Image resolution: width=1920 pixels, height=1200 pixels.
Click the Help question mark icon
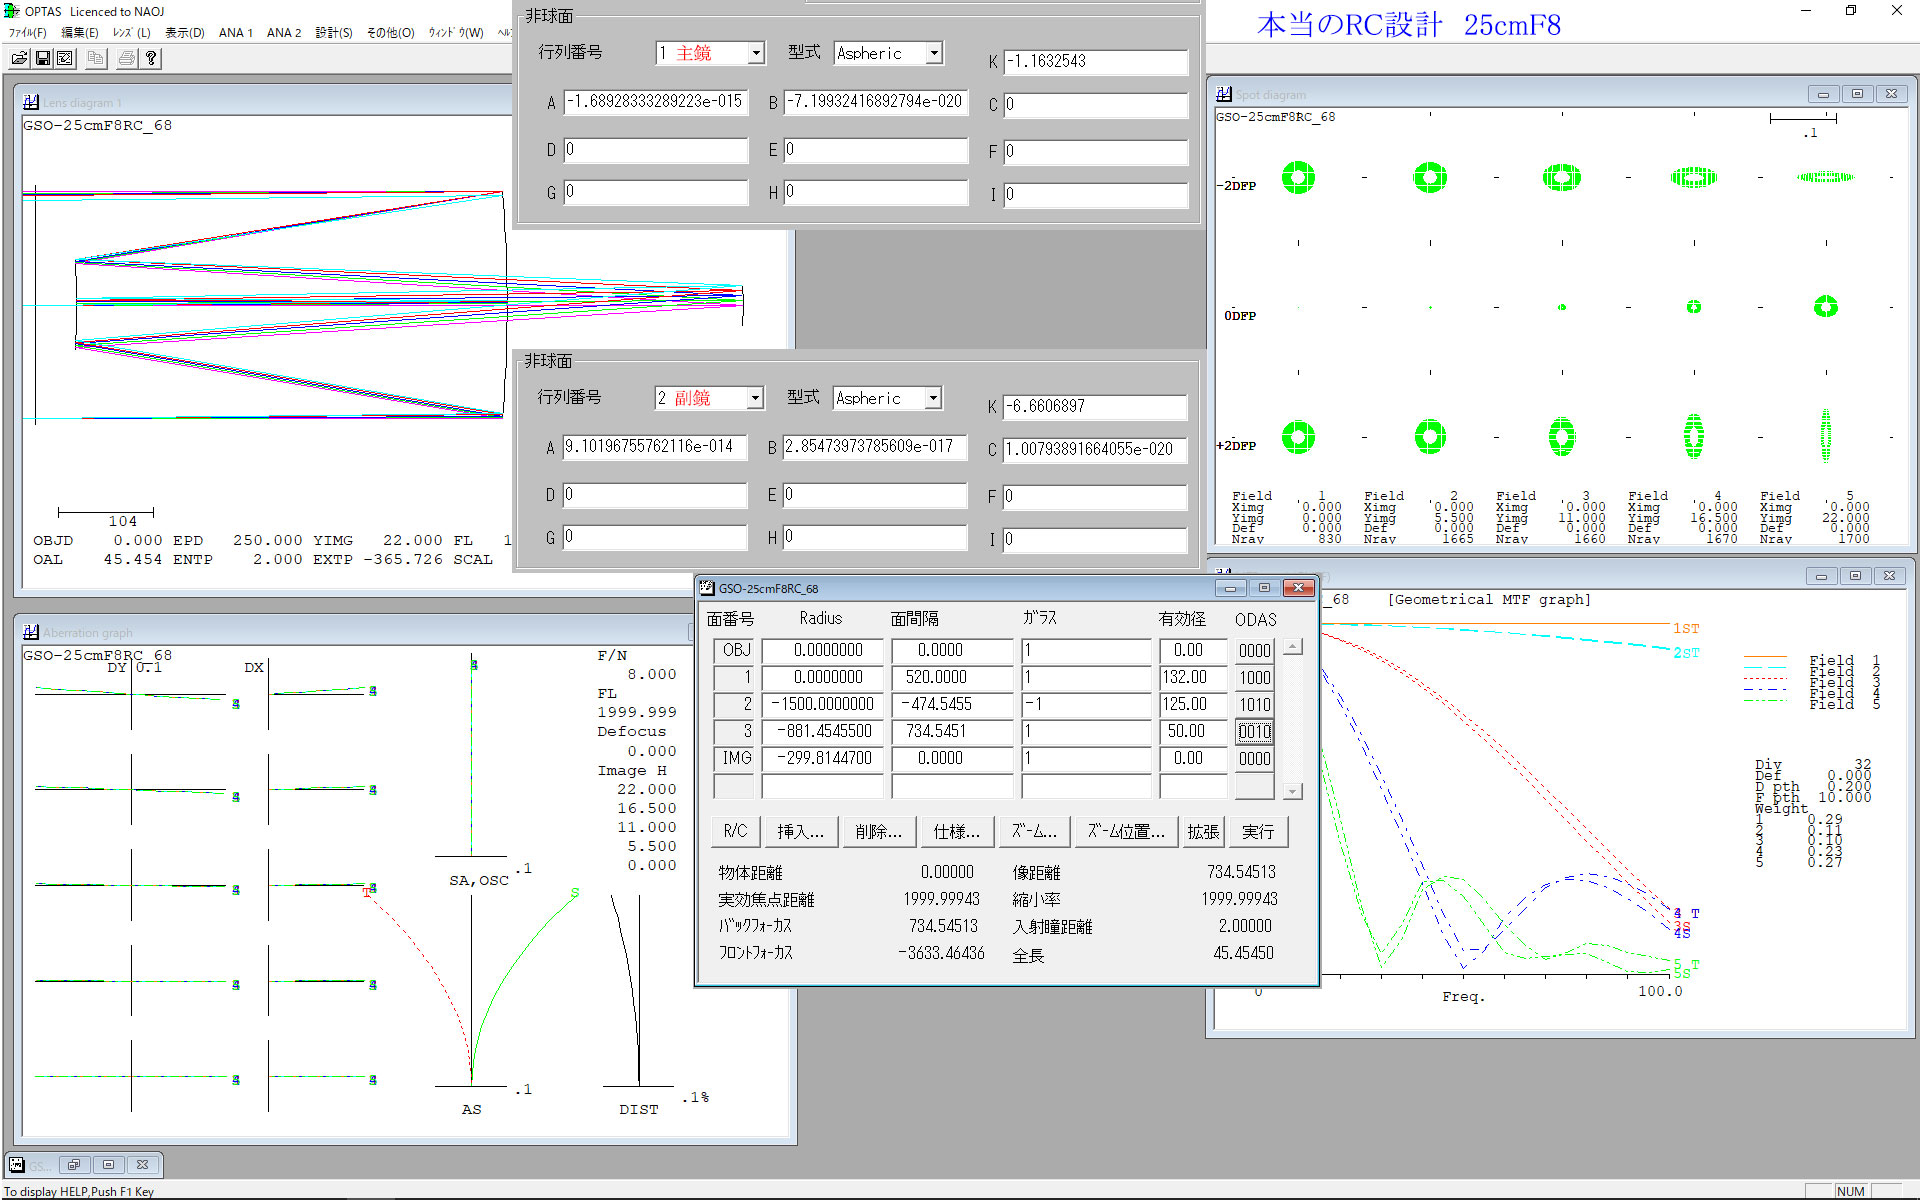pos(151,59)
